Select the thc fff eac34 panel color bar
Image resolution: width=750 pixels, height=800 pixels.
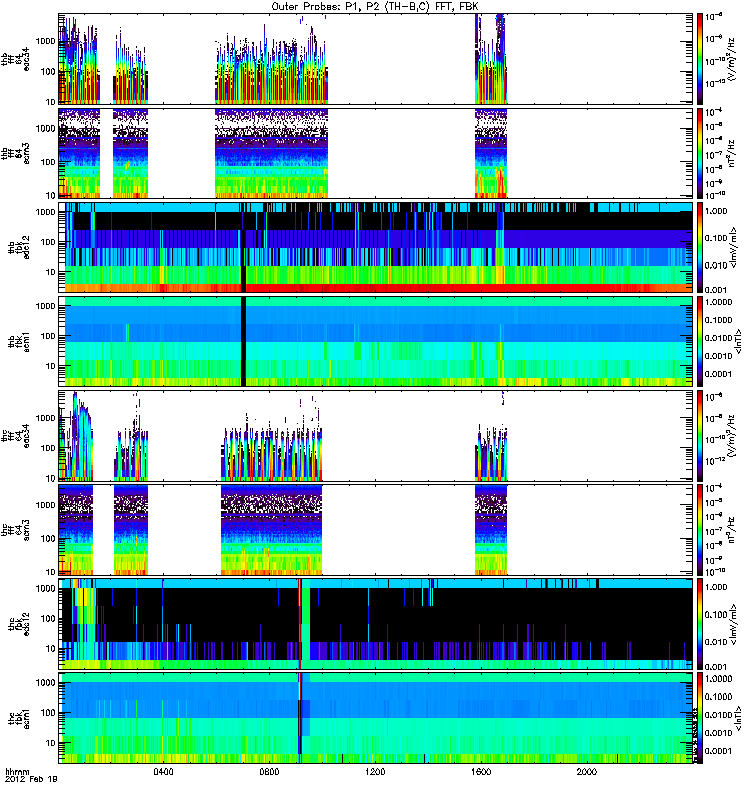click(x=699, y=436)
